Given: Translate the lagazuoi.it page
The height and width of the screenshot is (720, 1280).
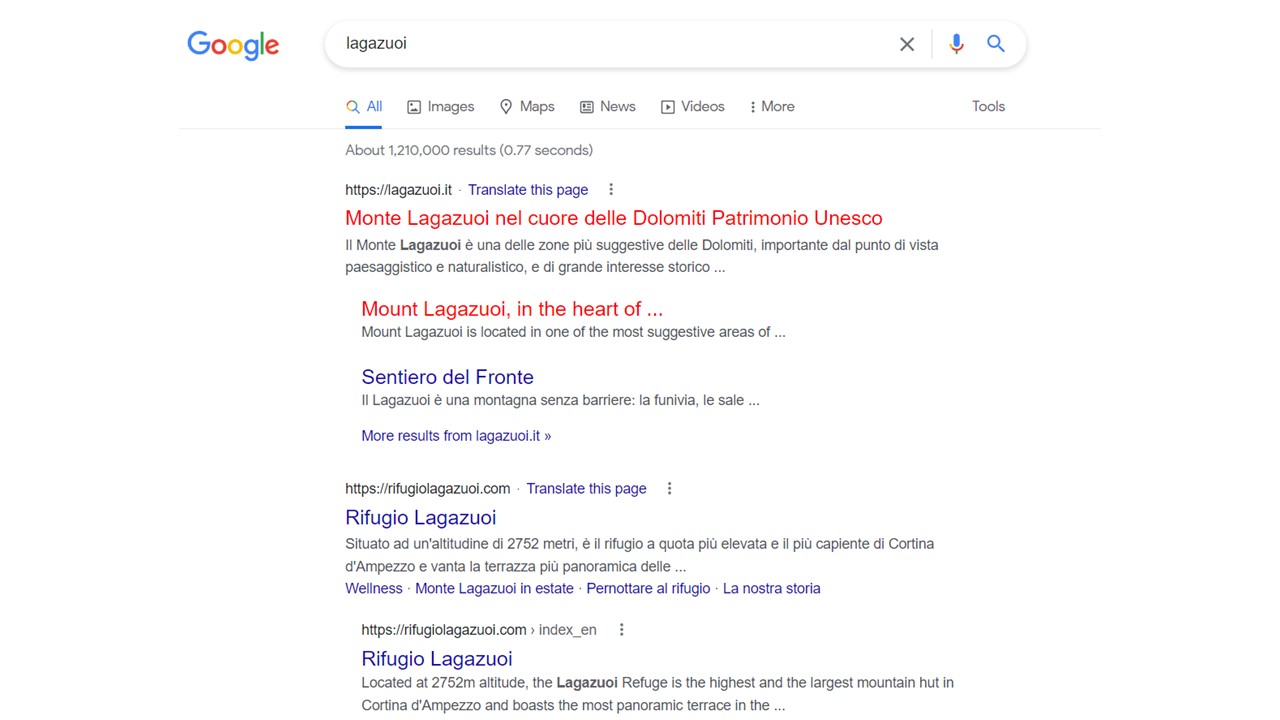Looking at the screenshot, I should [x=528, y=190].
